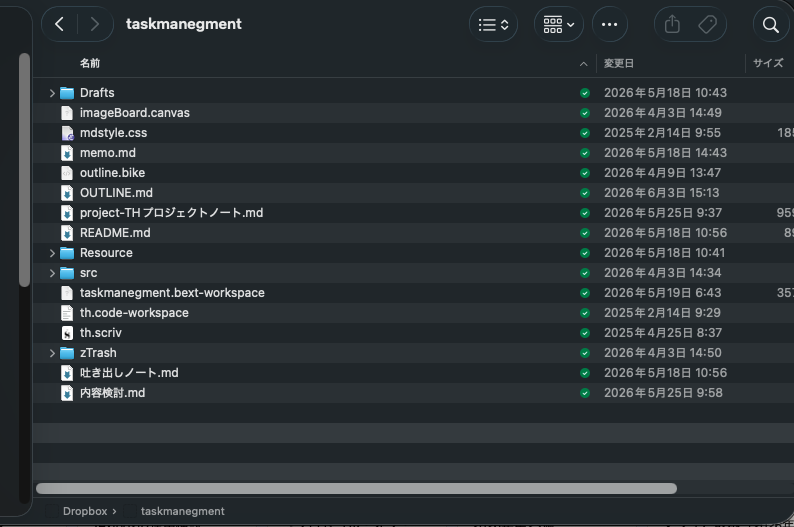
Task: Click the sync status badge for Drafts
Action: point(584,93)
